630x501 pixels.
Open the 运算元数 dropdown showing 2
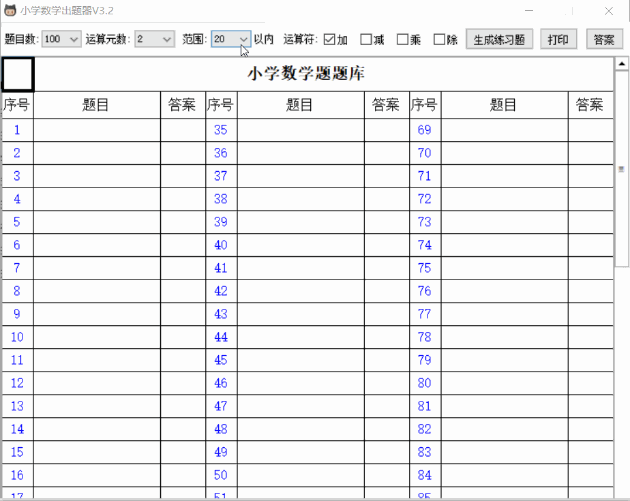click(x=154, y=39)
